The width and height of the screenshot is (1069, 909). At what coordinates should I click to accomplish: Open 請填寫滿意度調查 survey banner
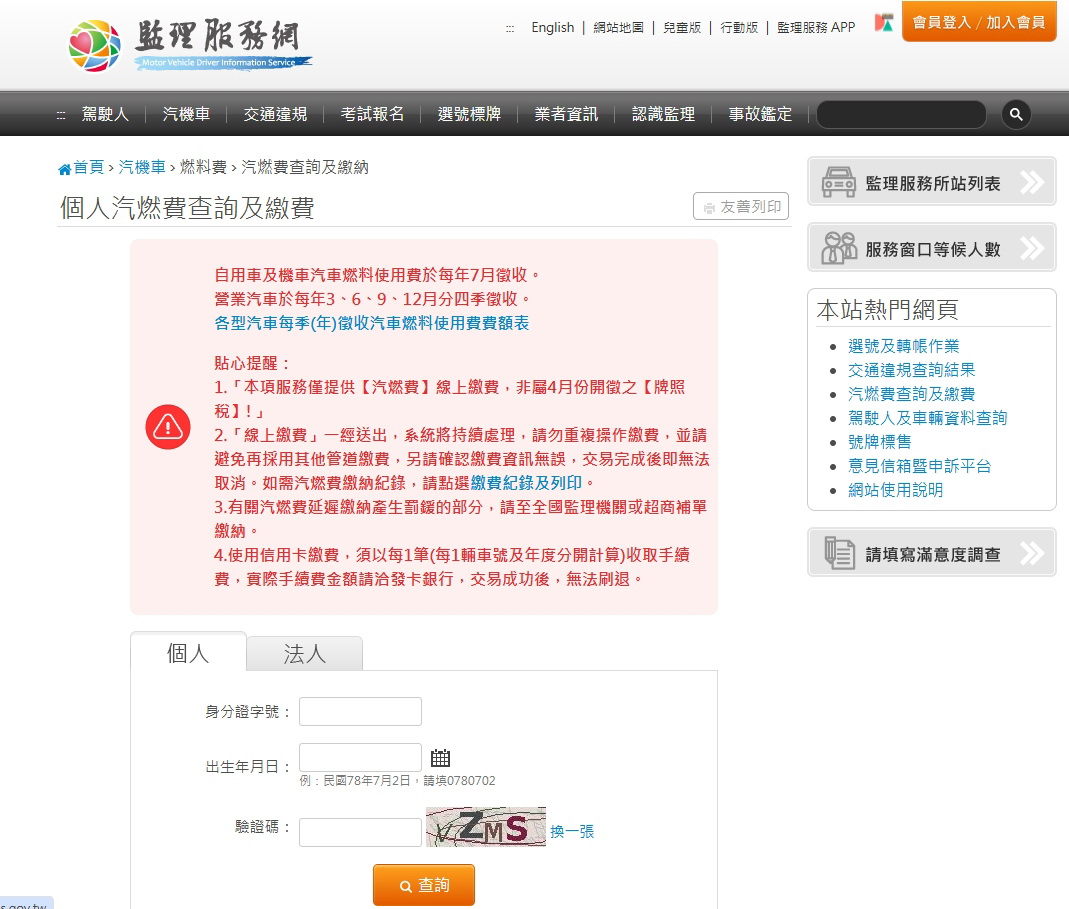click(931, 553)
